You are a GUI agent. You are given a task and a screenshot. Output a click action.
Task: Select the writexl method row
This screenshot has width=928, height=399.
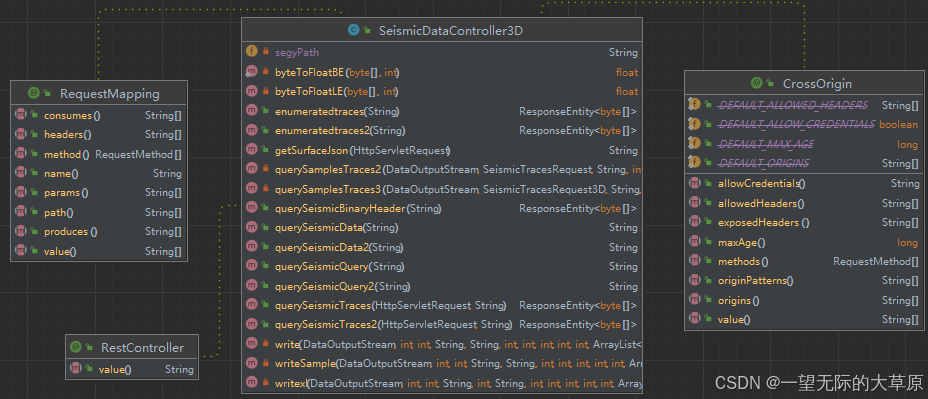pyautogui.click(x=442, y=383)
